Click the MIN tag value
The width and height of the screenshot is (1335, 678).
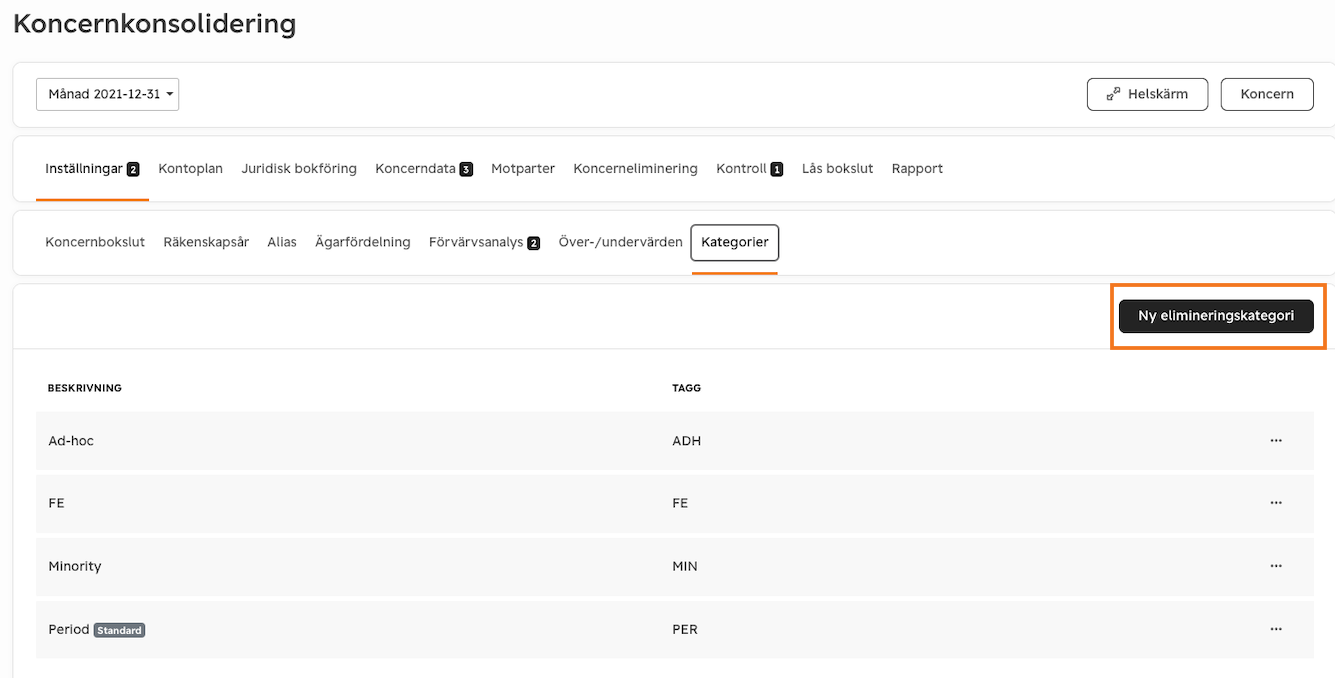pyautogui.click(x=685, y=566)
